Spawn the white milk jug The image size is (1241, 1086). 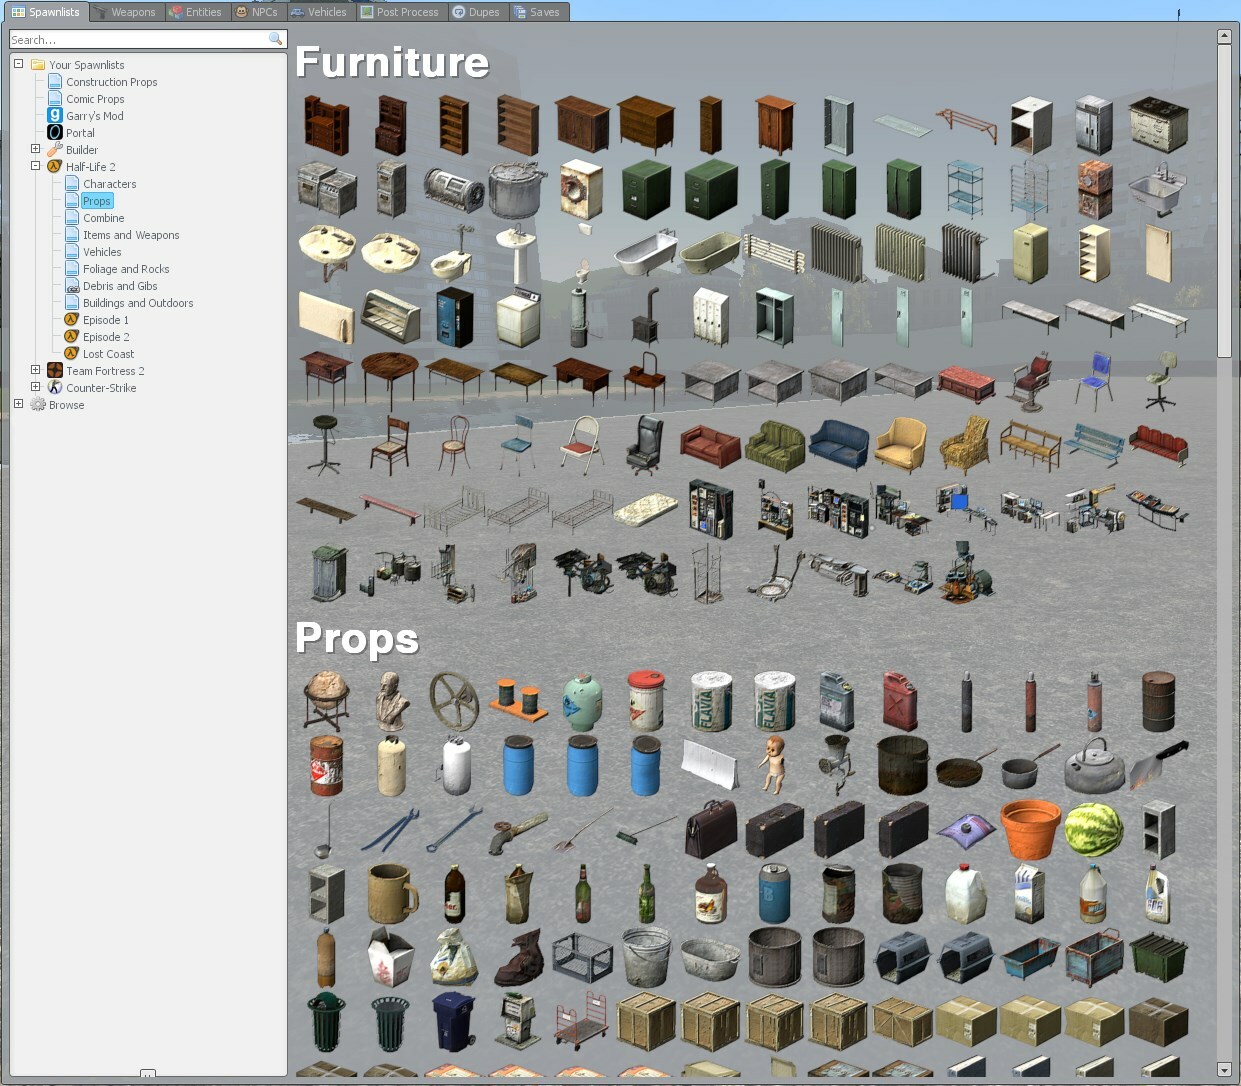pyautogui.click(x=966, y=894)
